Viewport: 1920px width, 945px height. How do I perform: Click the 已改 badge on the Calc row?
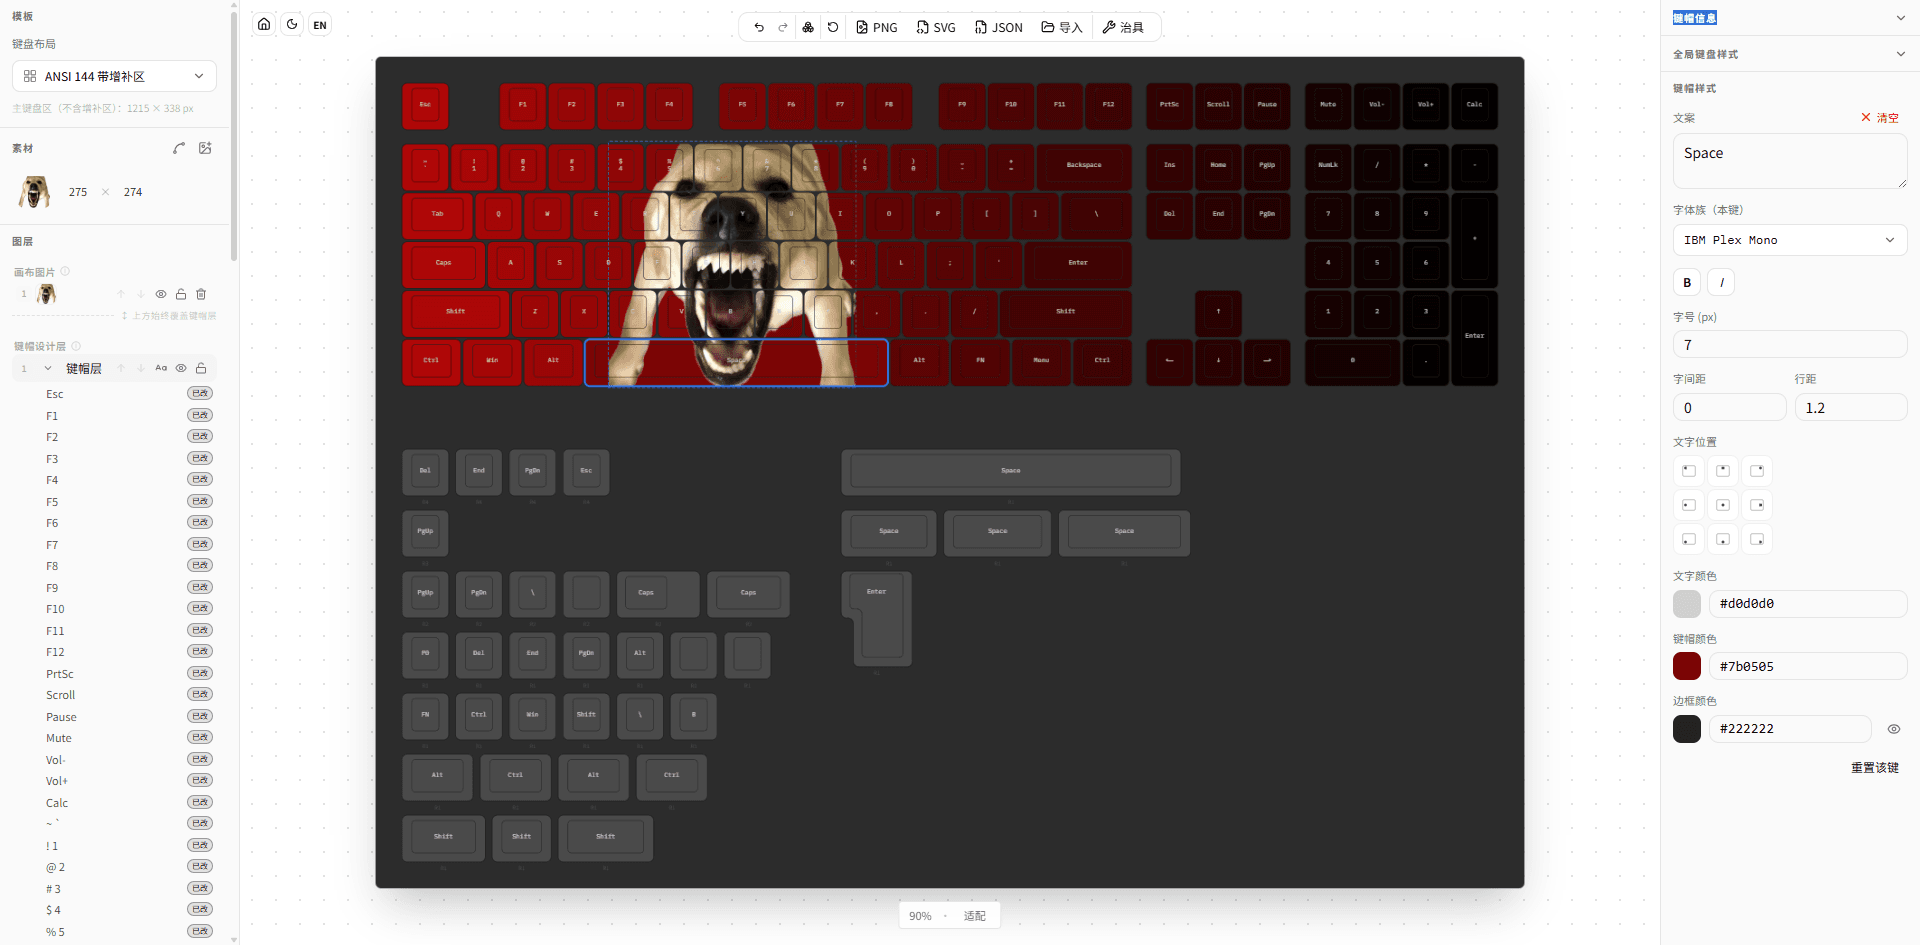(x=200, y=802)
